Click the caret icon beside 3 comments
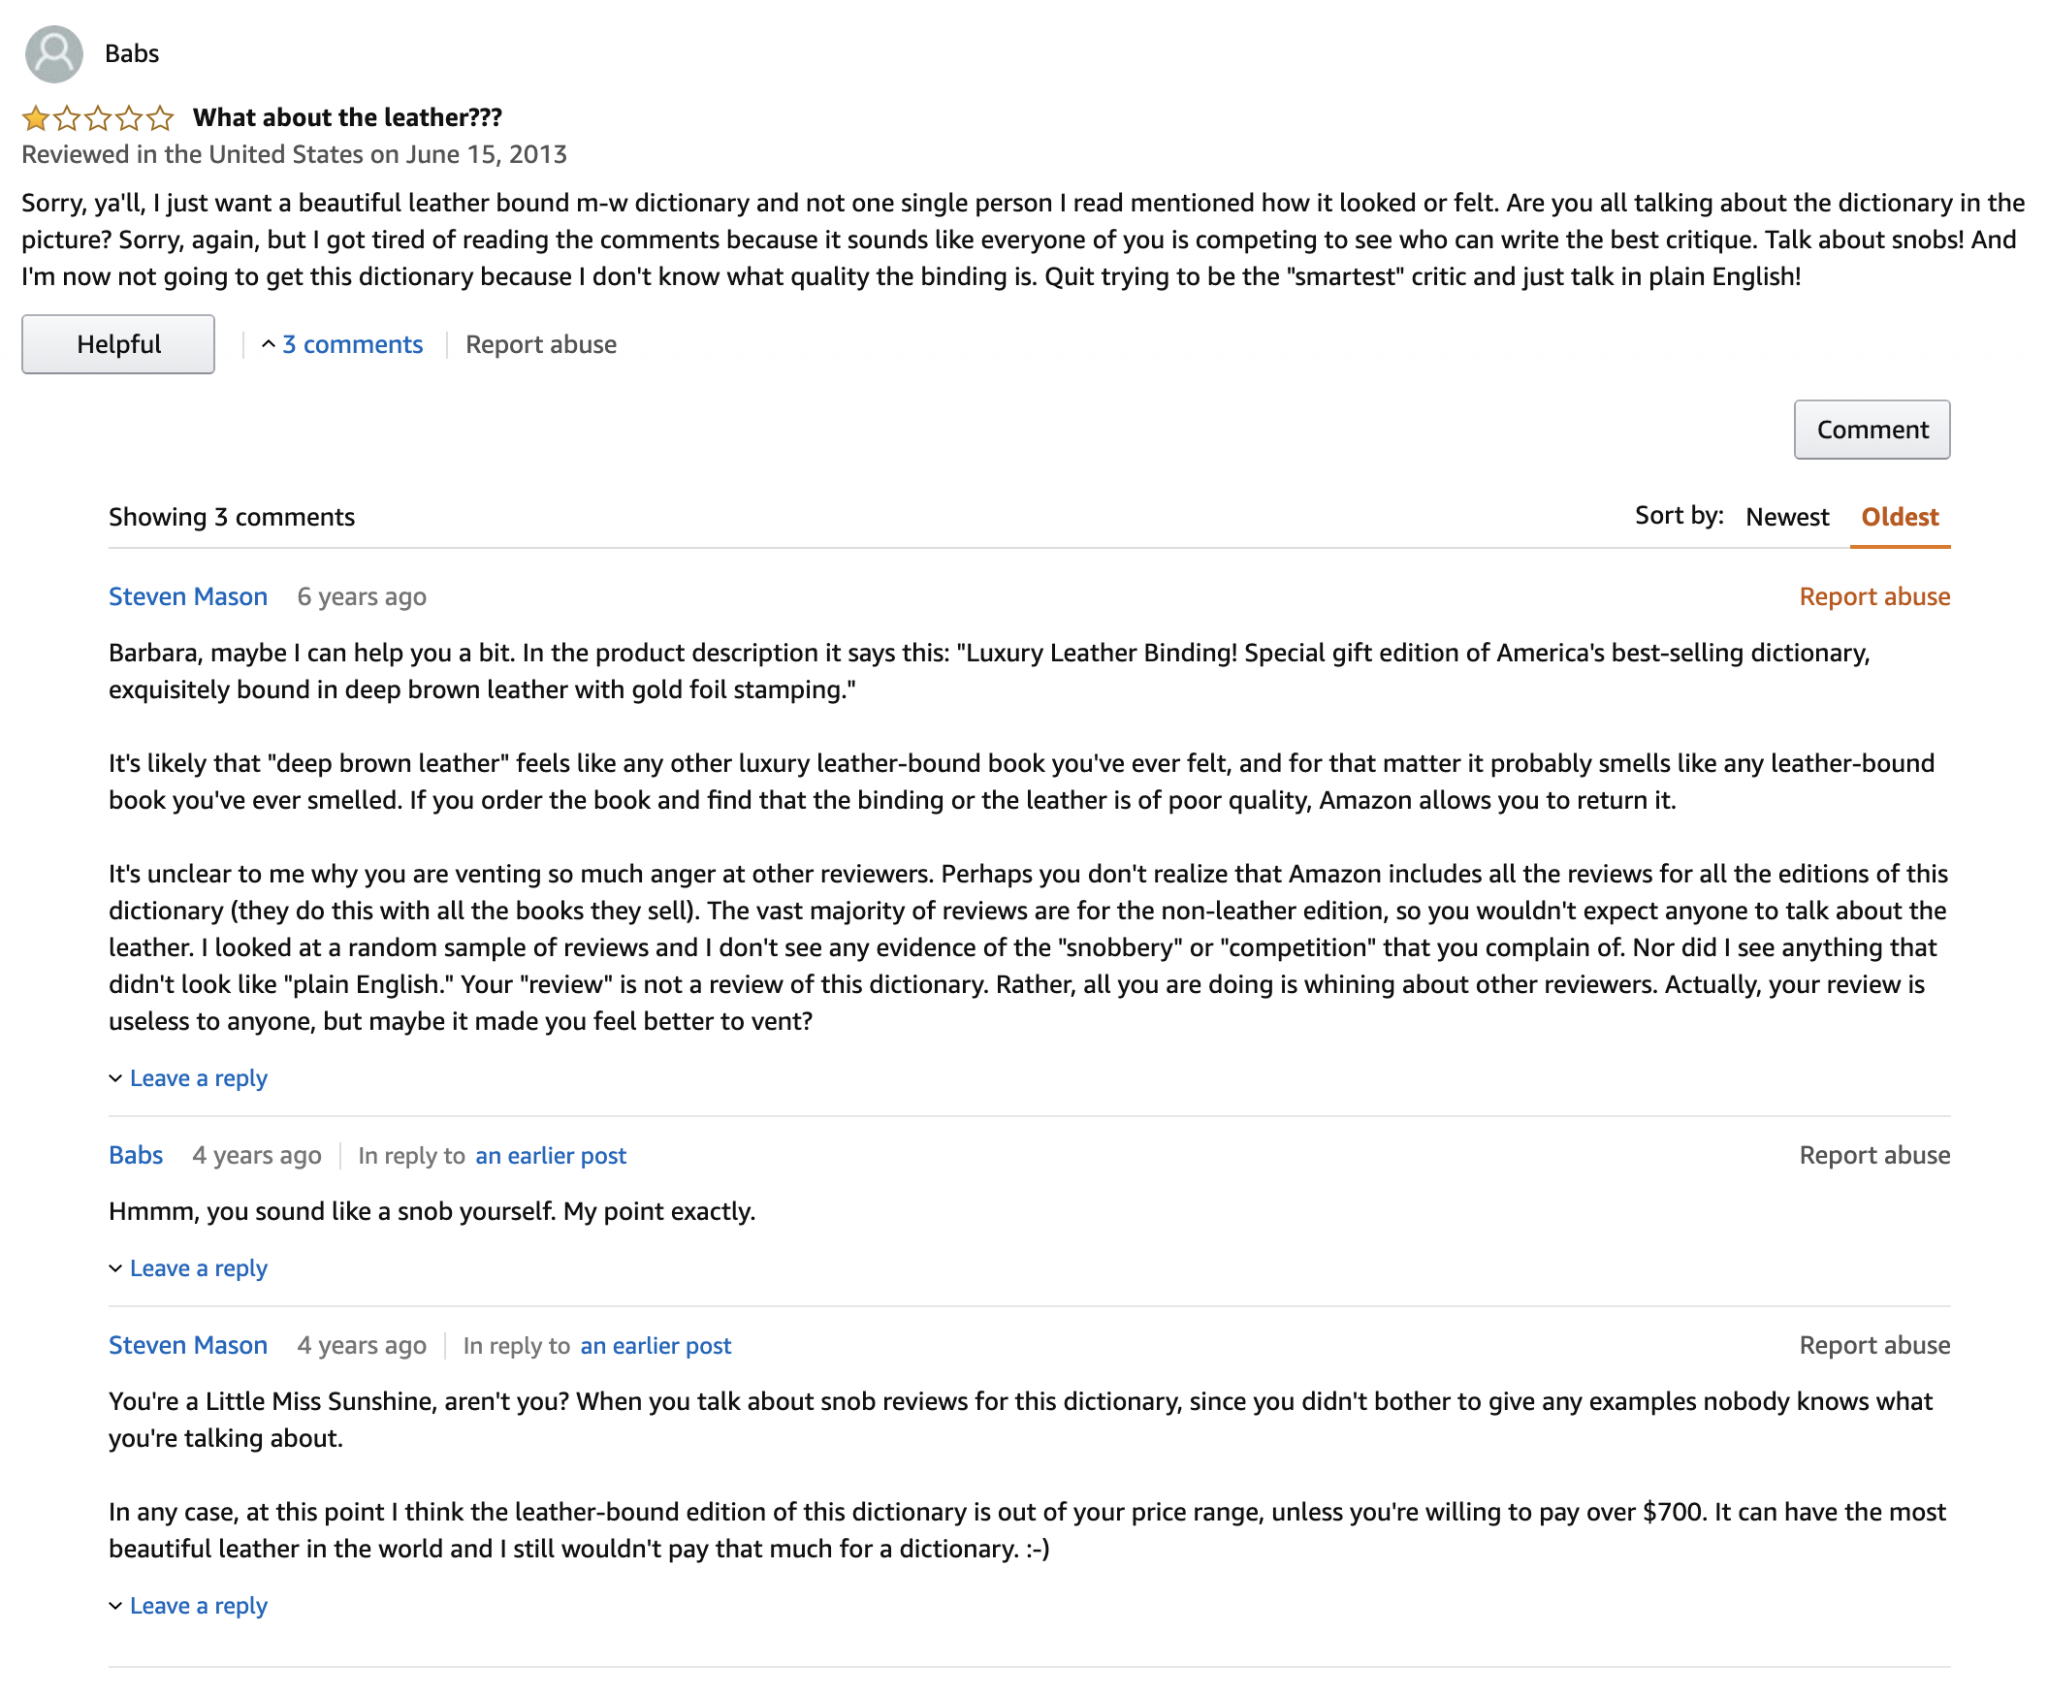 pyautogui.click(x=268, y=343)
